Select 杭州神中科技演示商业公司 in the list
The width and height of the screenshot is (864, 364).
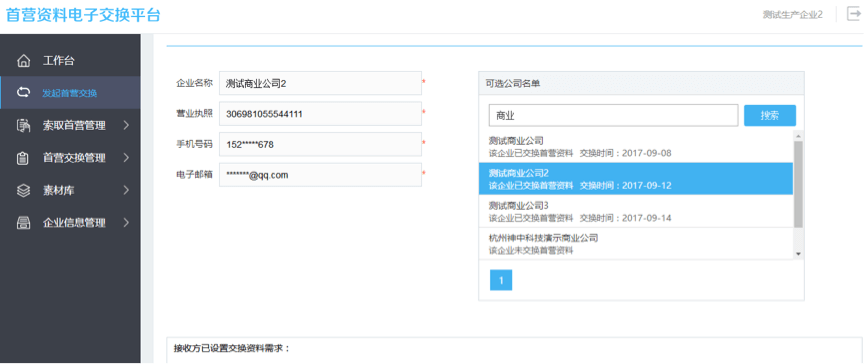tap(636, 243)
